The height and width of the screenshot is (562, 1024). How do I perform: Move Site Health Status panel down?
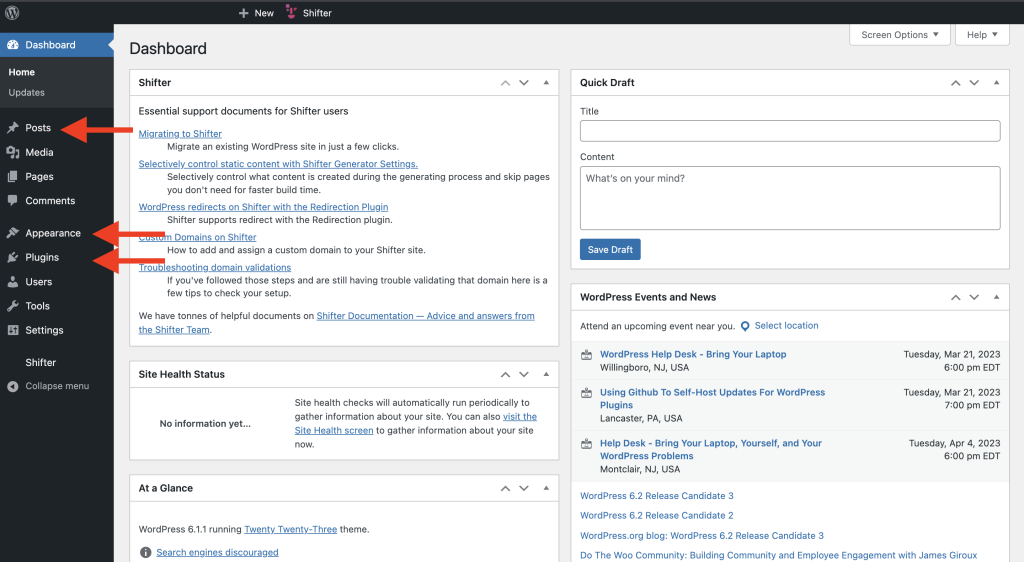click(524, 375)
